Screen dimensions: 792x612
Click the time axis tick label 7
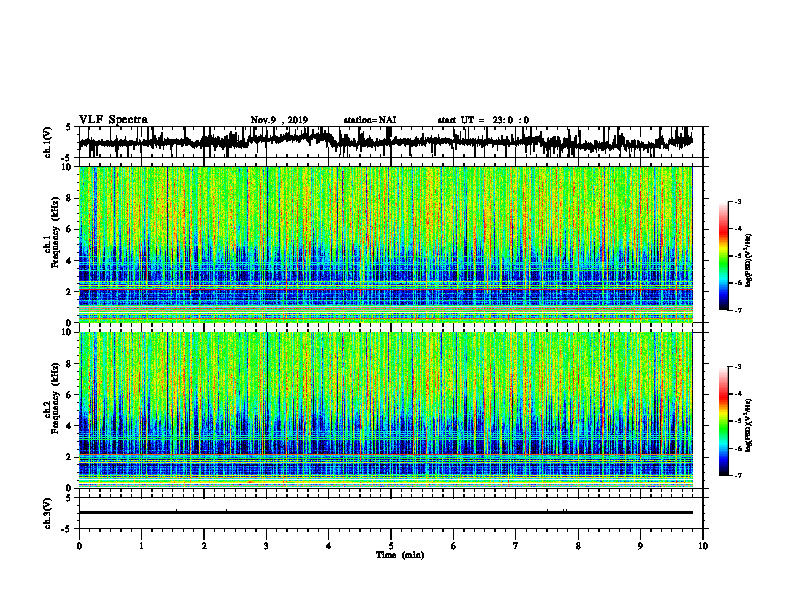516,546
